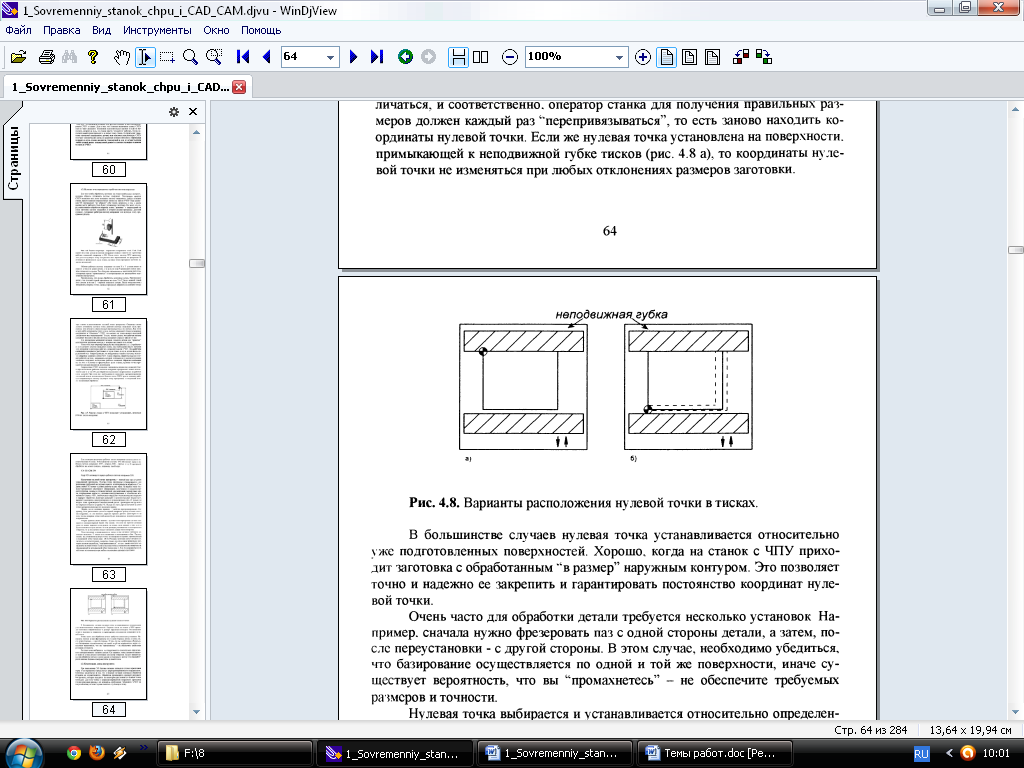The width and height of the screenshot is (1024, 768).
Task: Close the document tab with red X
Action: point(240,87)
